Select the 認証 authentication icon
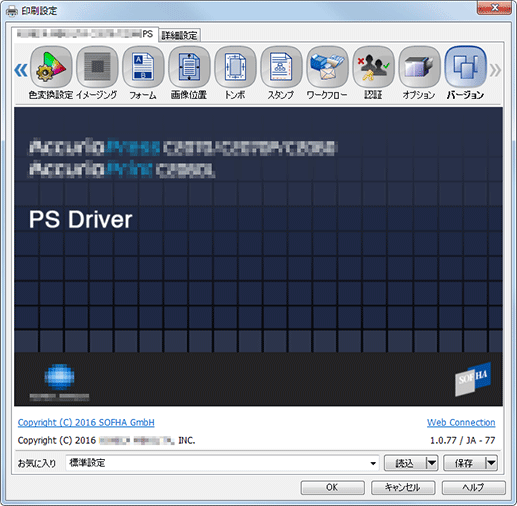 point(373,67)
